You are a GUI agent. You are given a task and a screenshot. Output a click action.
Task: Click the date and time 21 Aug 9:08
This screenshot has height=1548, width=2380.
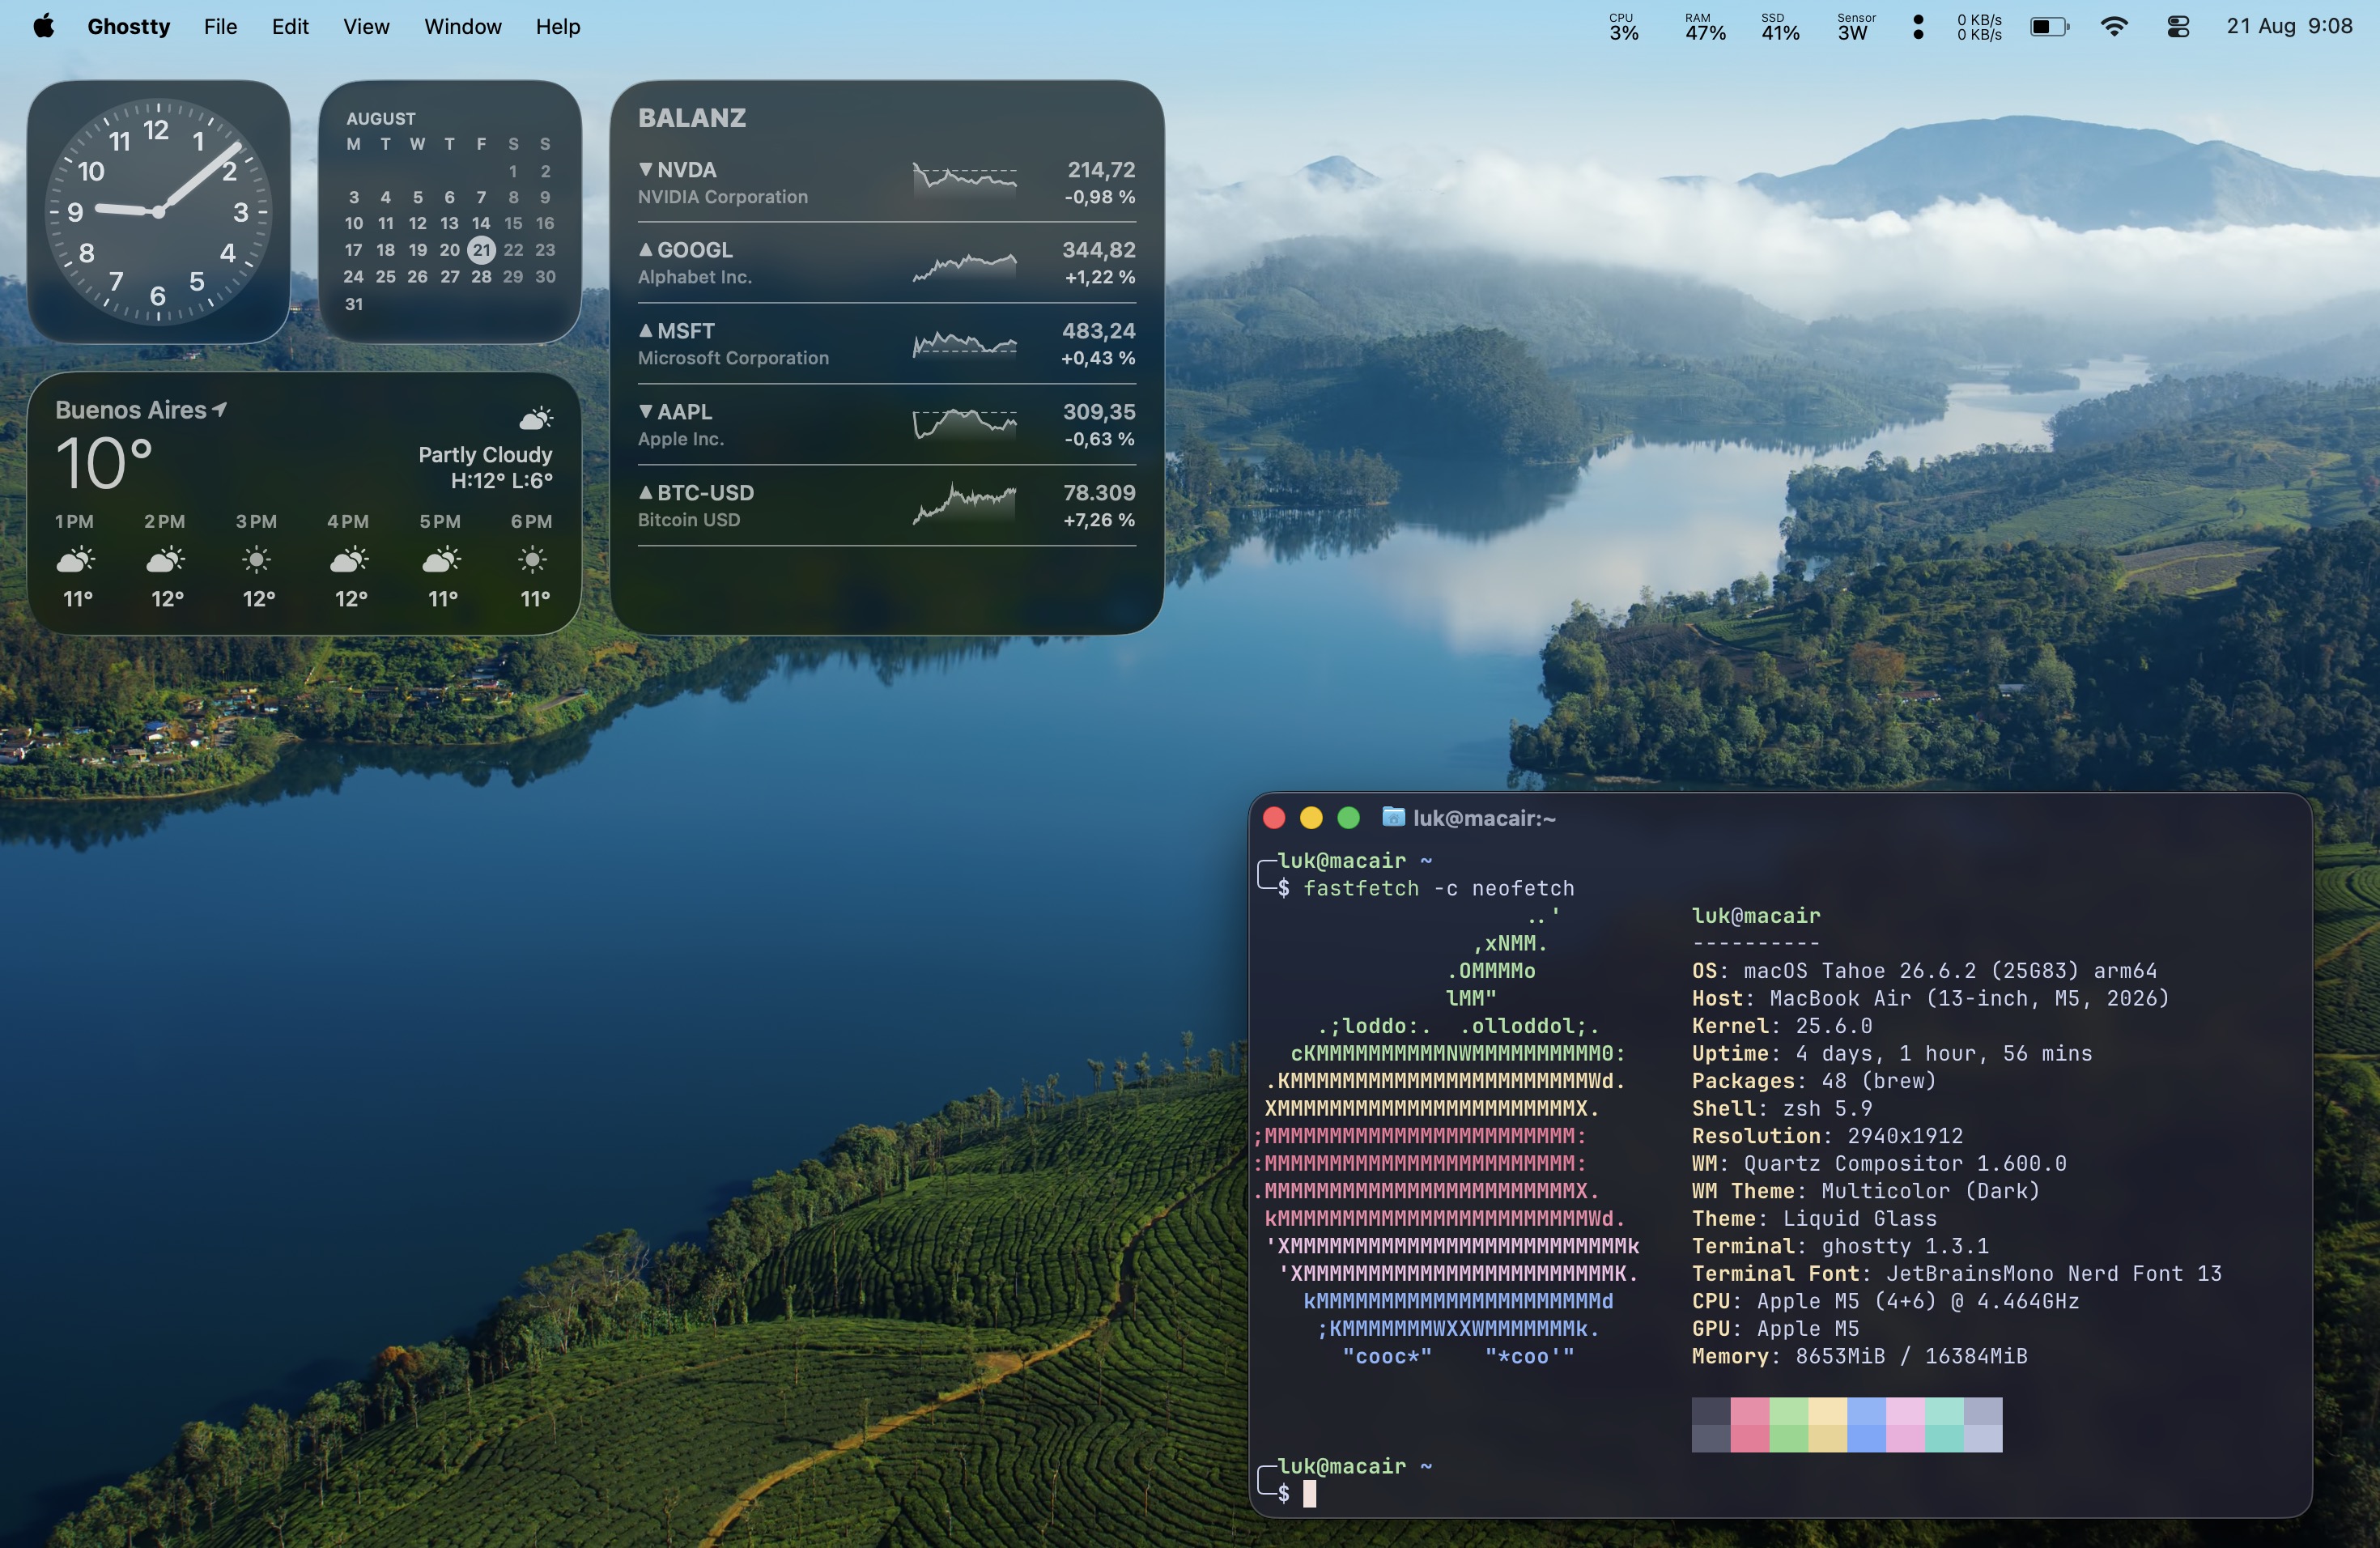point(2289,27)
